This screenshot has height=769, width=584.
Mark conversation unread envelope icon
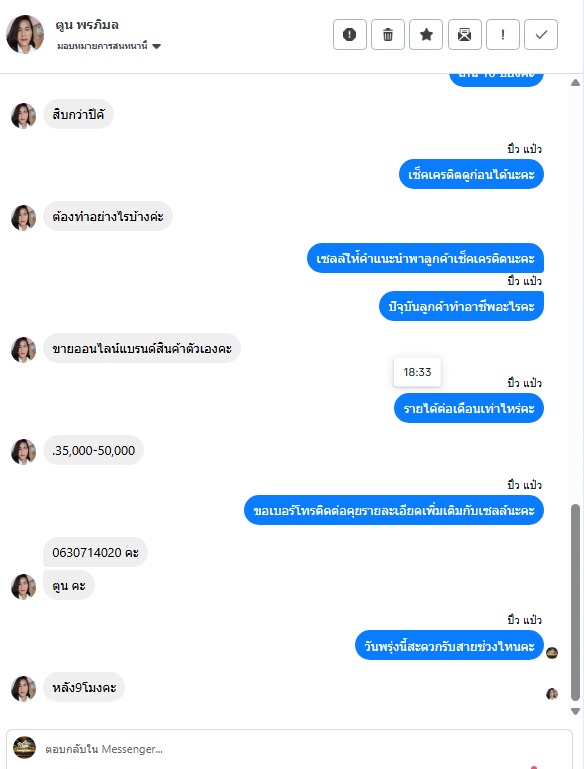[x=464, y=35]
